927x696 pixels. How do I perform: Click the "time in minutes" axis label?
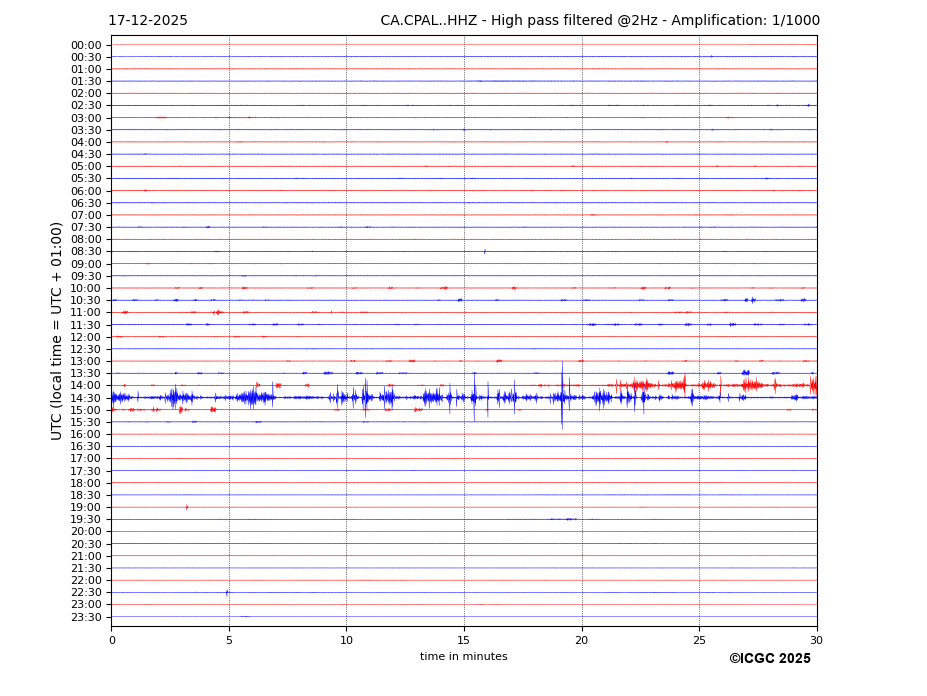(463, 657)
